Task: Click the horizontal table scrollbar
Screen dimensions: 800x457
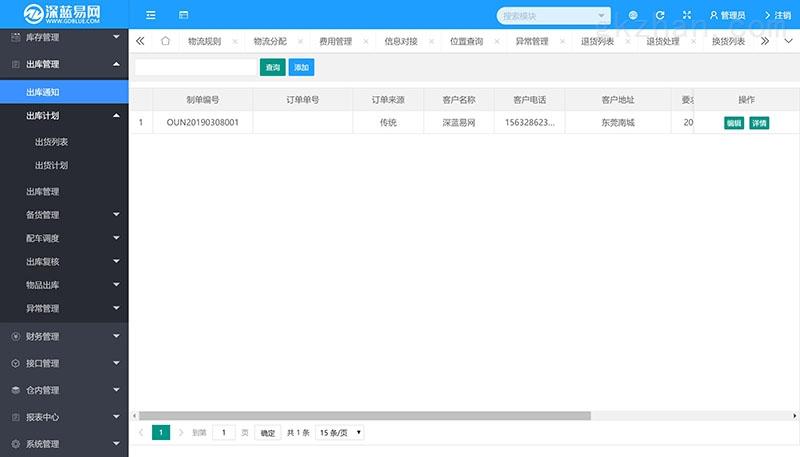Action: [x=365, y=416]
